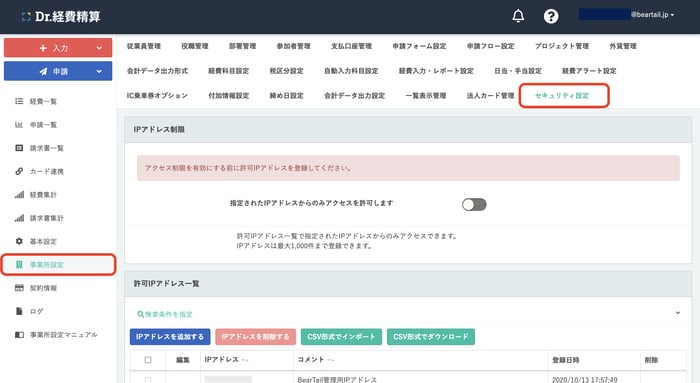The width and height of the screenshot is (700, 383).
Task: Open the @beartail.jp account dropdown
Action: (627, 15)
